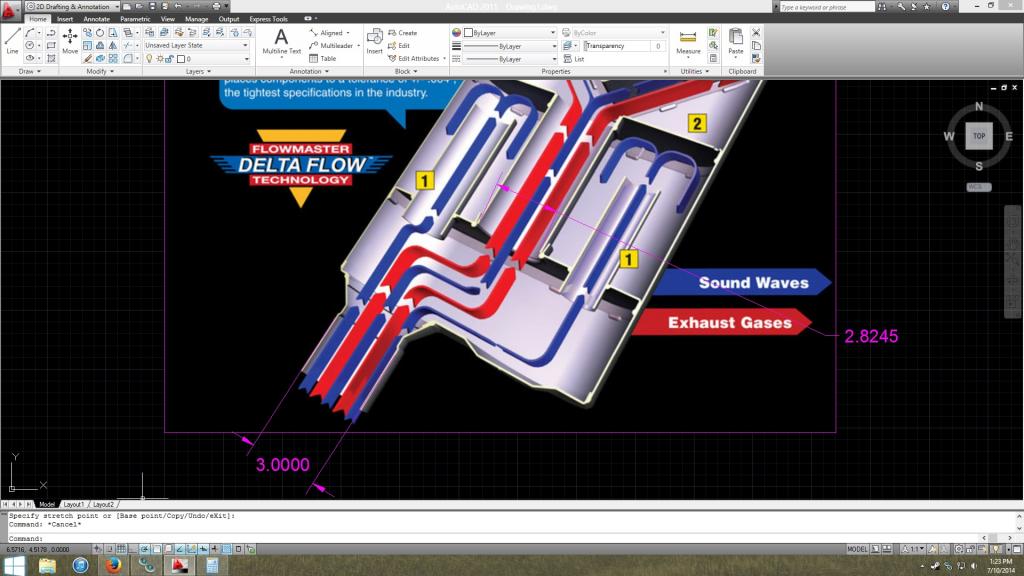Expand the Layers panel
1024x576 pixels.
(199, 71)
